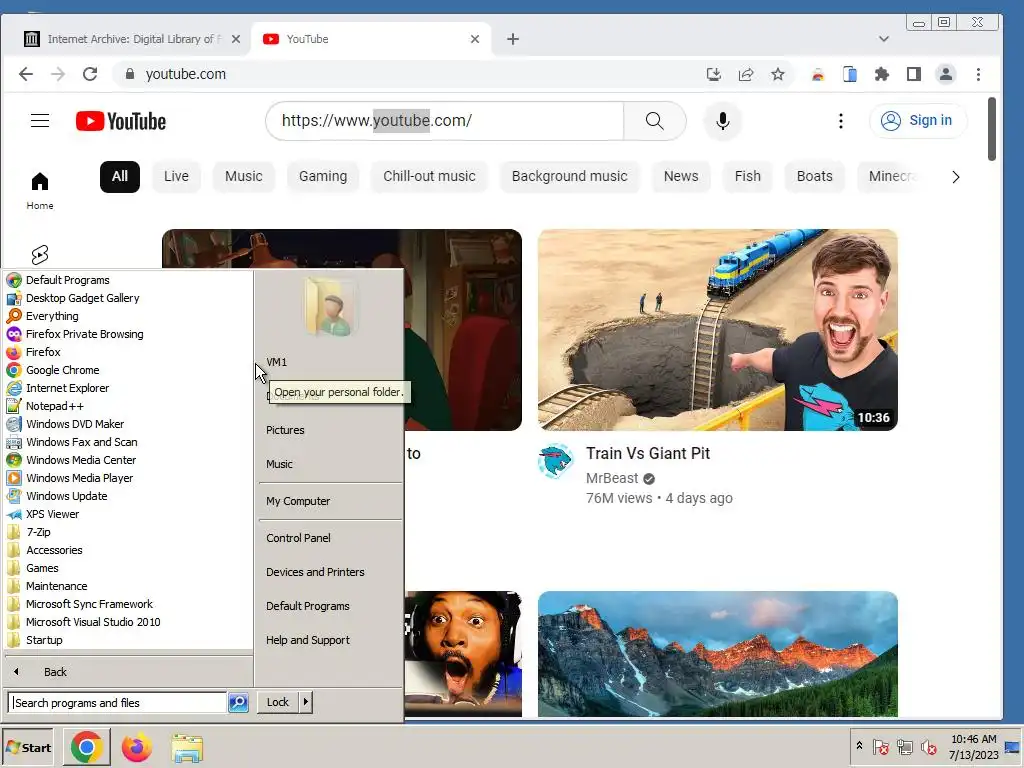Click the YouTube logo

pyautogui.click(x=121, y=121)
